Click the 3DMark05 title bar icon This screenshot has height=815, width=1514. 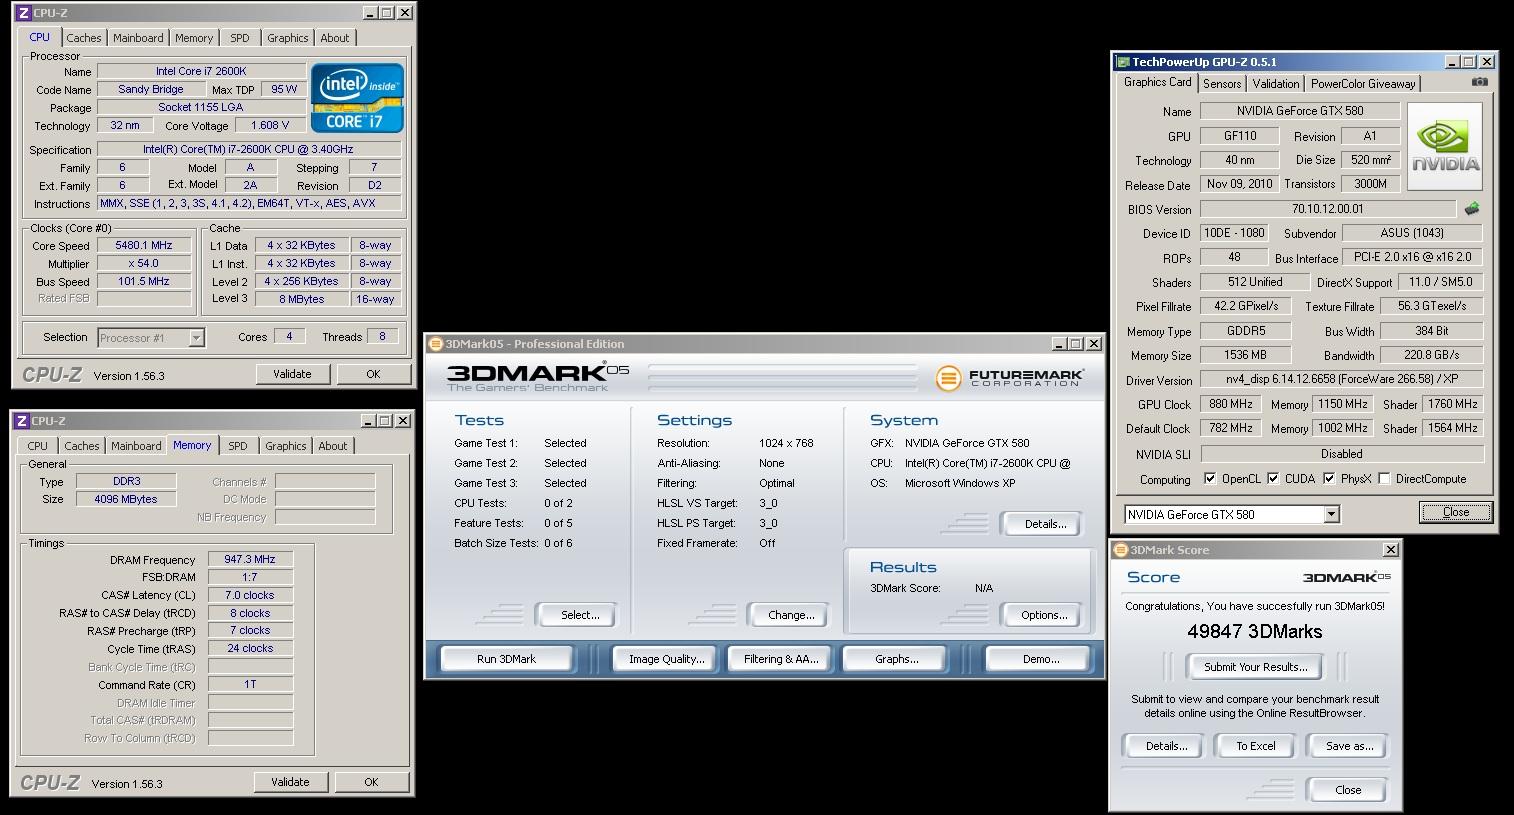[x=435, y=344]
